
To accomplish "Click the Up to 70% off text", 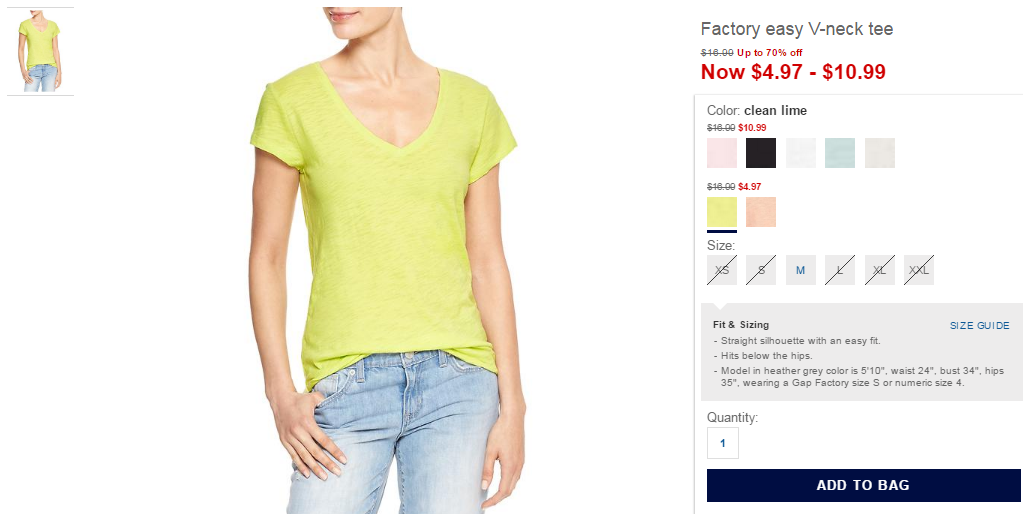I will coord(770,53).
